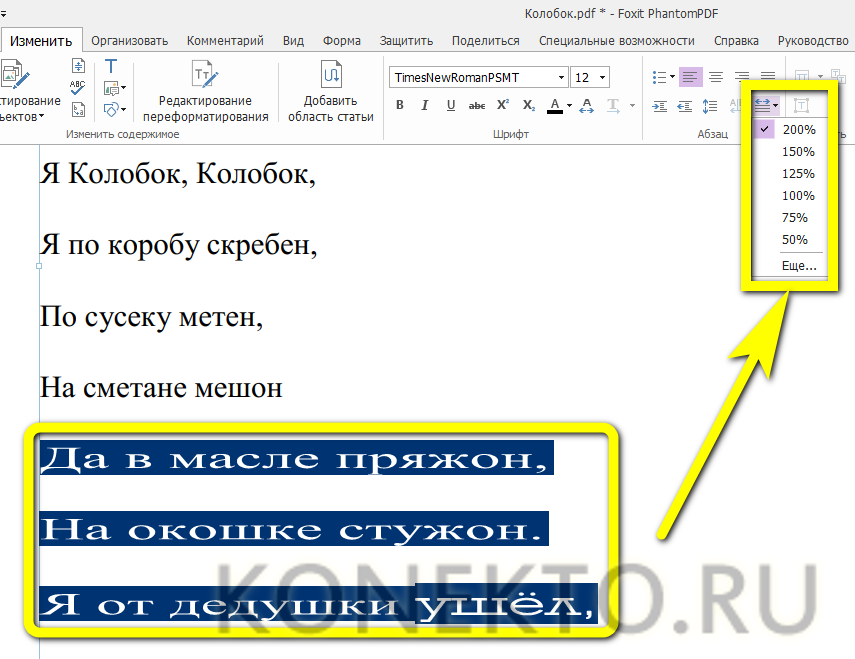Open the bullet list style dropdown arrow
Screen dimensions: 855x659
coord(672,77)
